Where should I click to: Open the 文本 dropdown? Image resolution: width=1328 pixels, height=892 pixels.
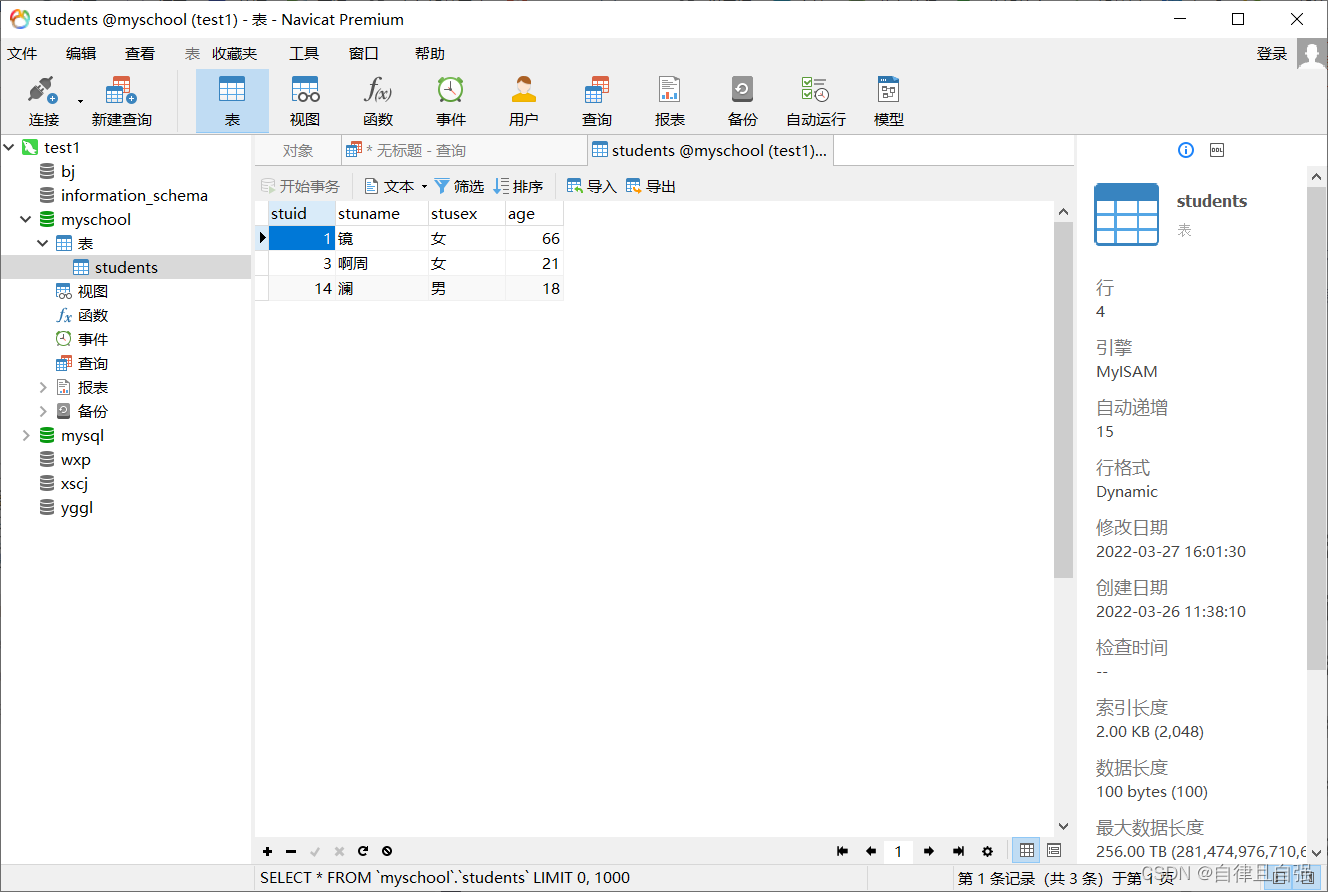(x=395, y=186)
